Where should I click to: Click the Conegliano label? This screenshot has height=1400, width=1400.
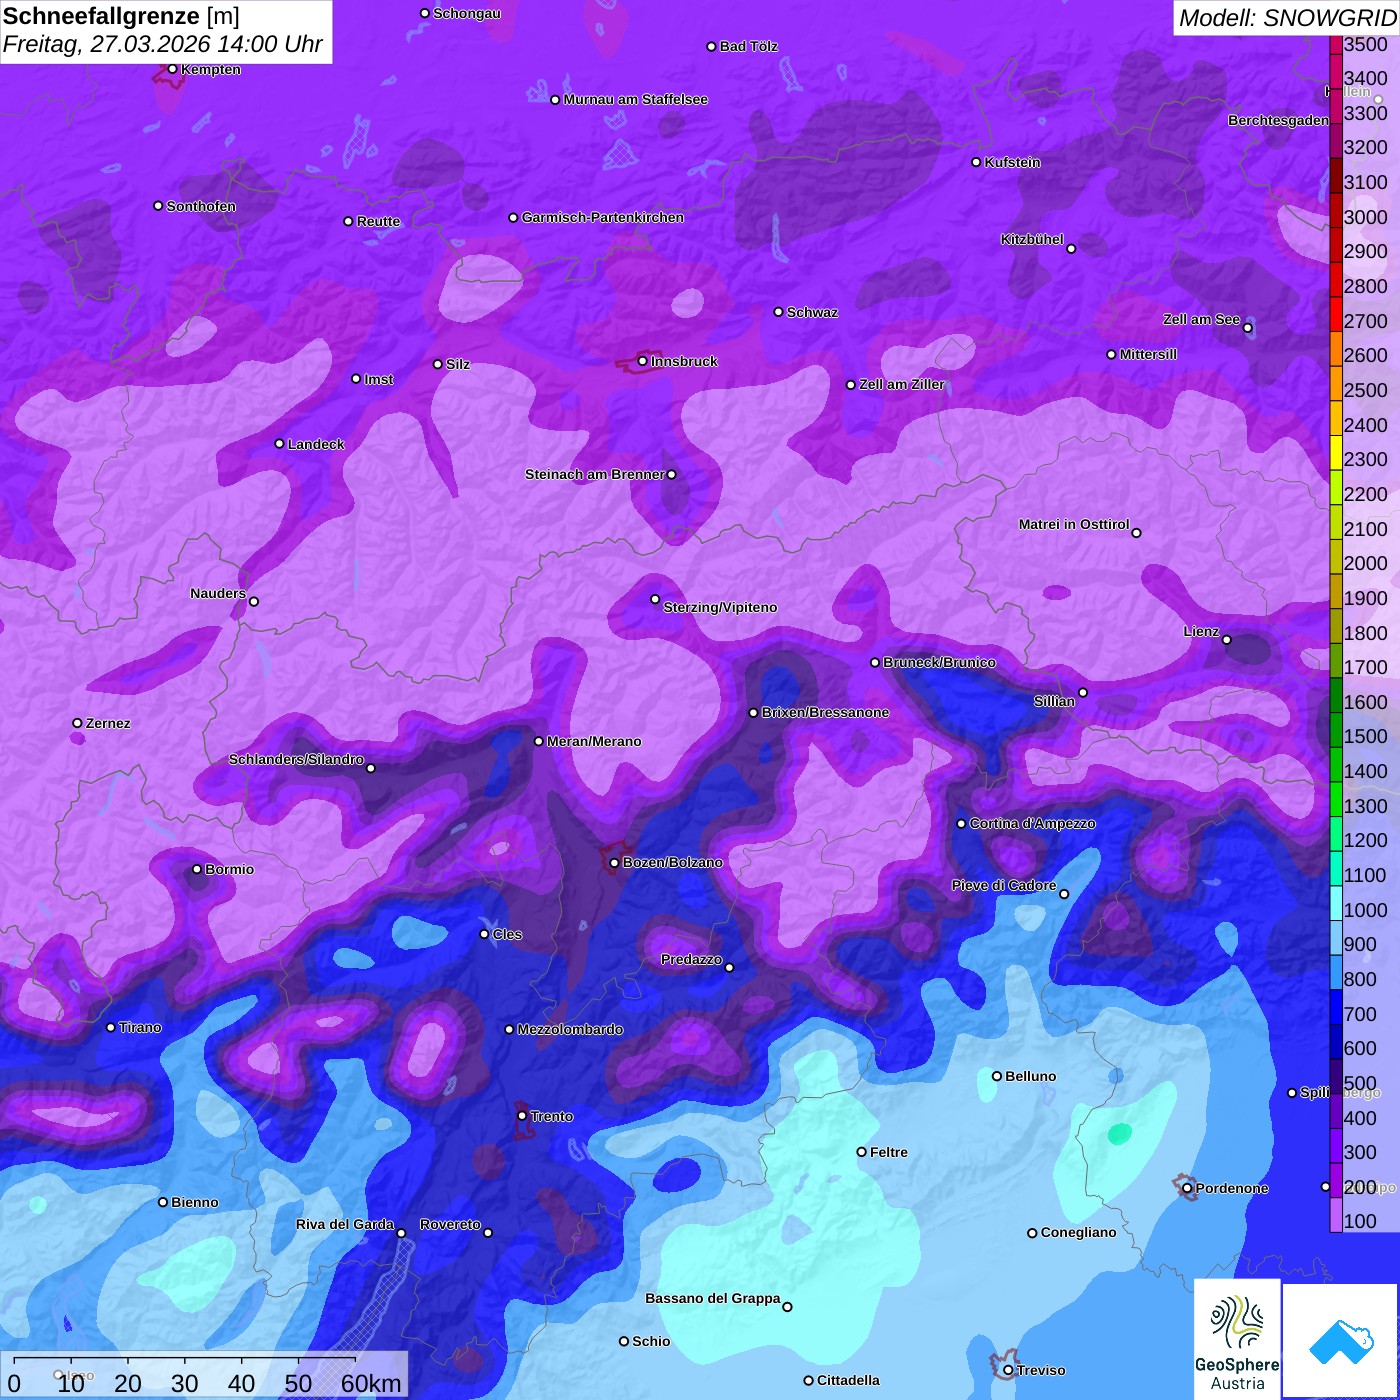[1078, 1232]
